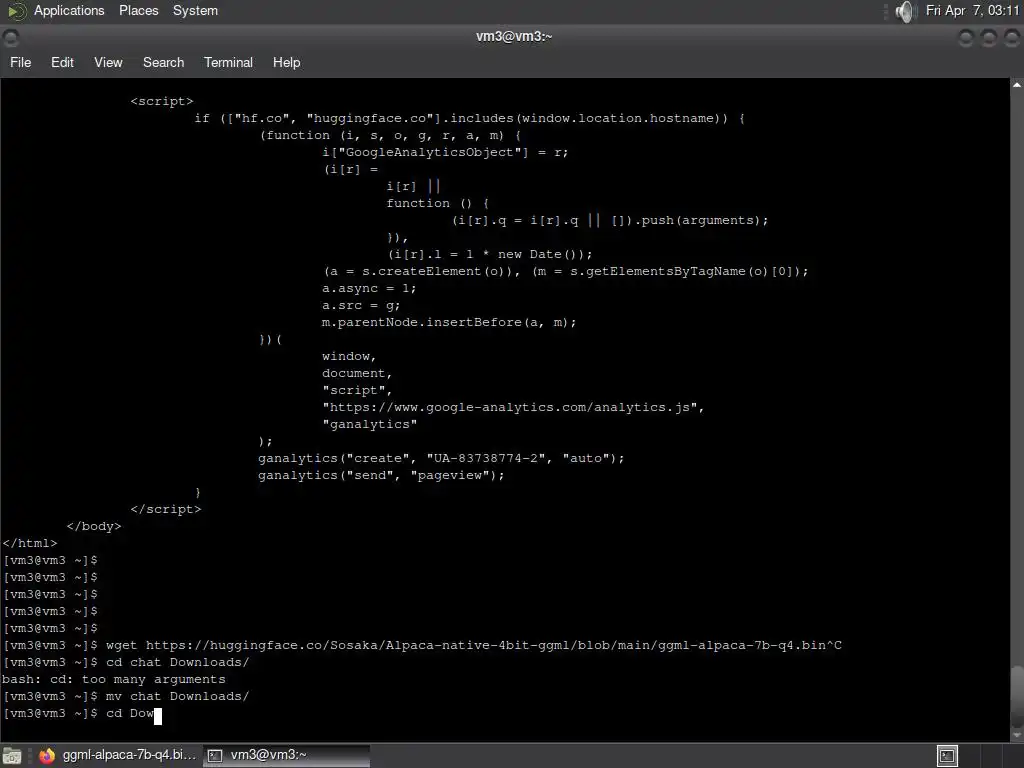Click the distro logo icon beside Applications
This screenshot has height=768, width=1024.
(x=16, y=10)
